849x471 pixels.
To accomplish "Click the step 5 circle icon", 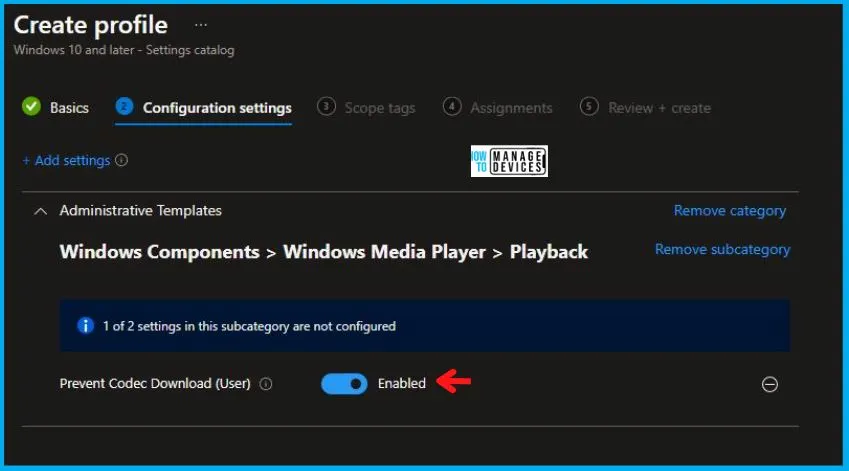I will (589, 107).
